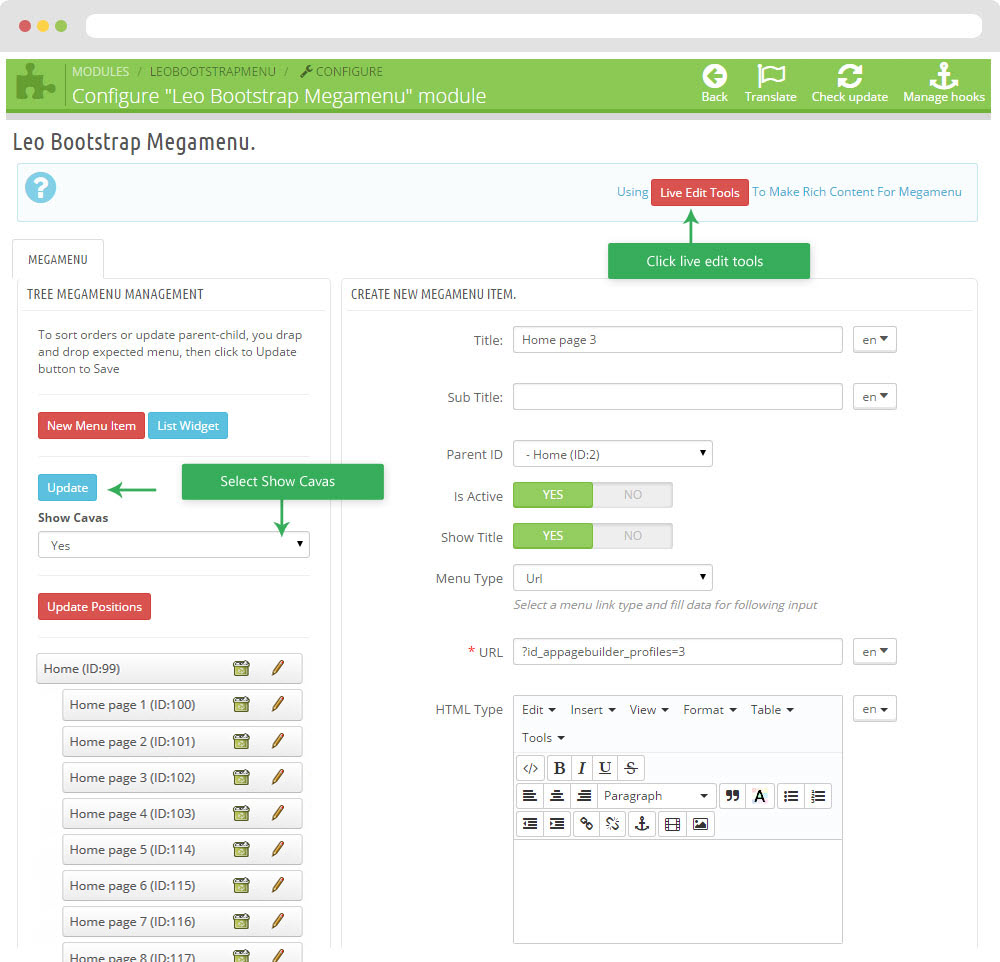
Task: Edit the Home (ID:99) menu item
Action: point(277,668)
